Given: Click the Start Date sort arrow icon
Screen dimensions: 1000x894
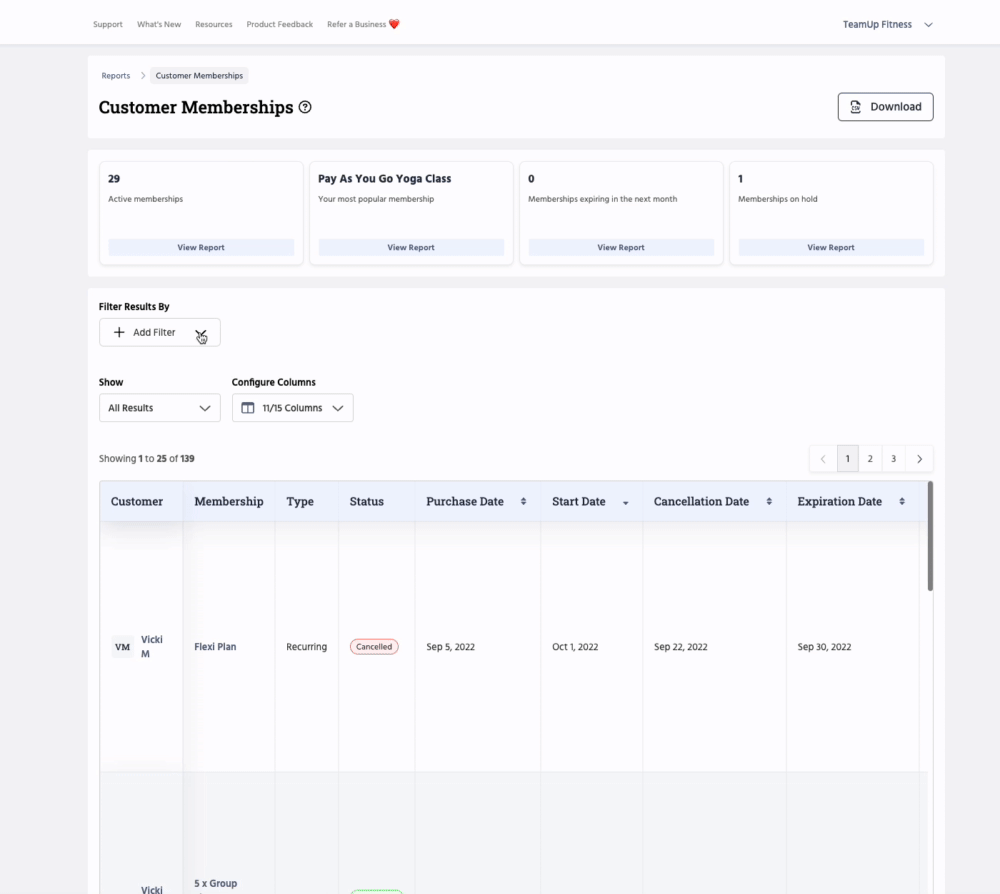Looking at the screenshot, I should 626,503.
